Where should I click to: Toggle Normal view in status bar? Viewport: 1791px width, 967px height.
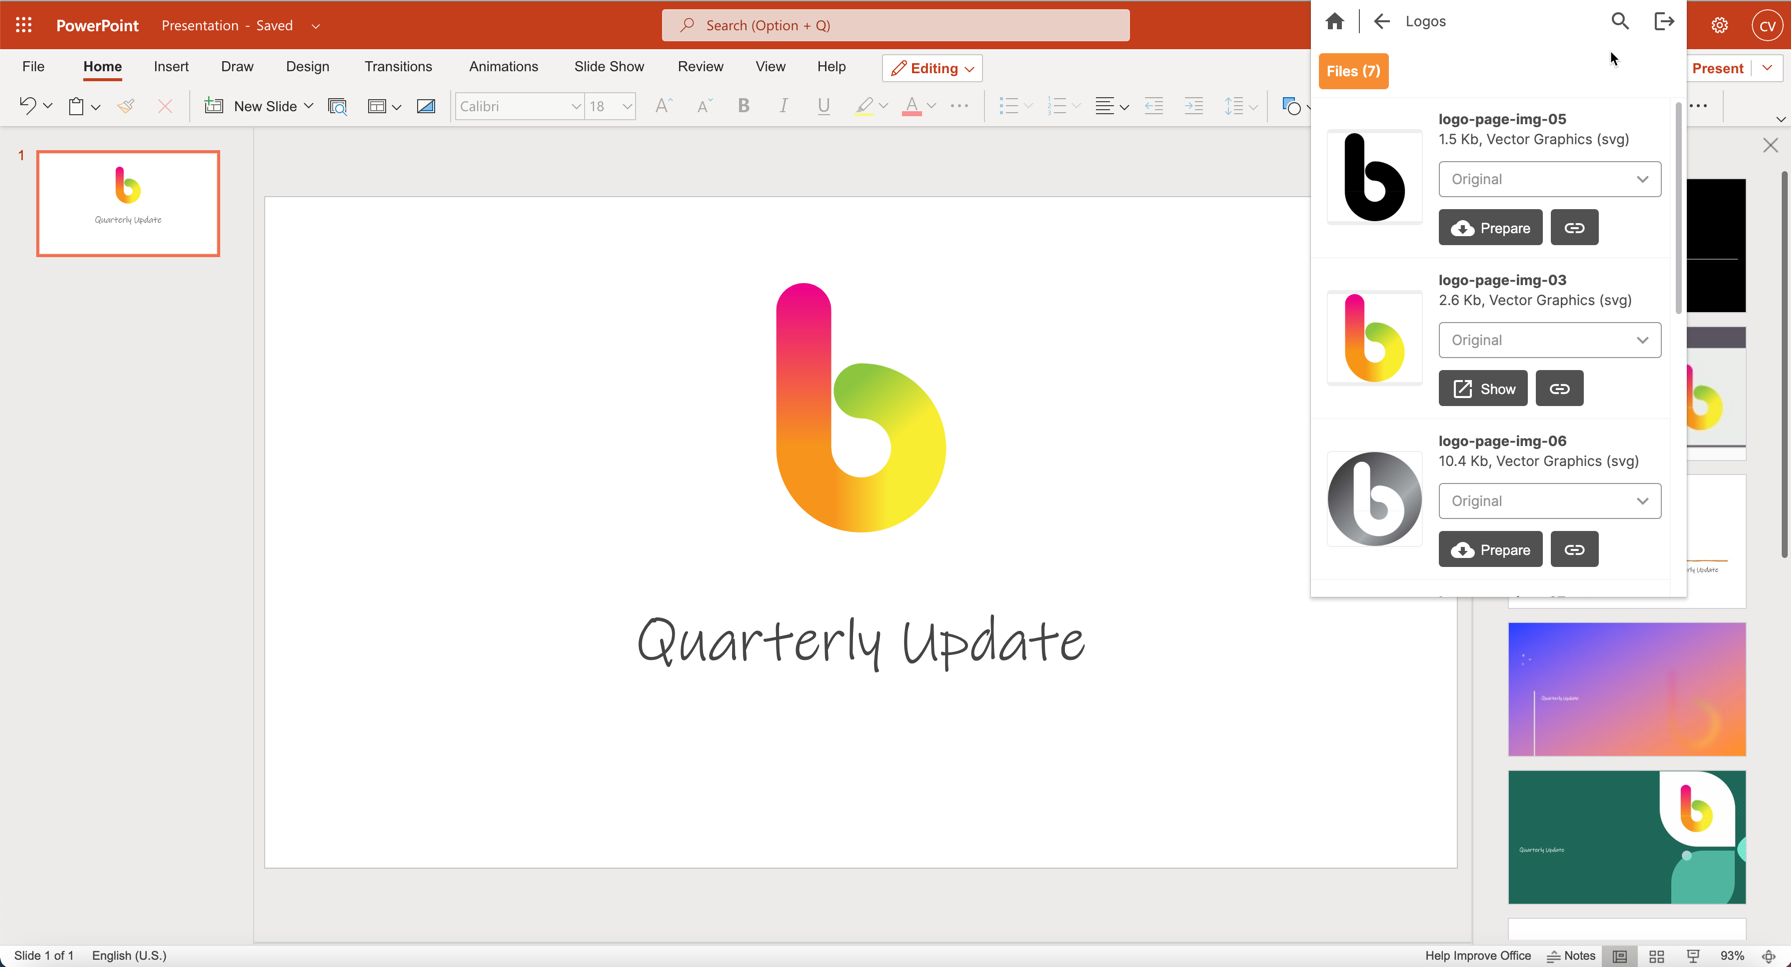(x=1620, y=956)
